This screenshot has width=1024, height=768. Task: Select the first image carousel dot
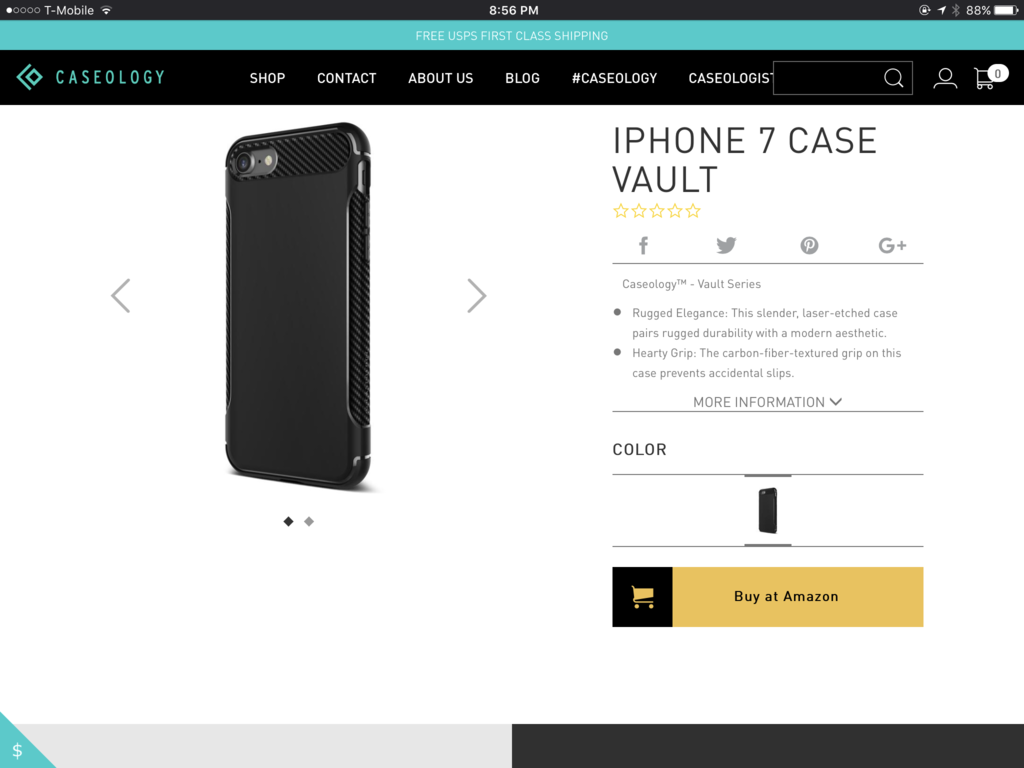point(289,521)
